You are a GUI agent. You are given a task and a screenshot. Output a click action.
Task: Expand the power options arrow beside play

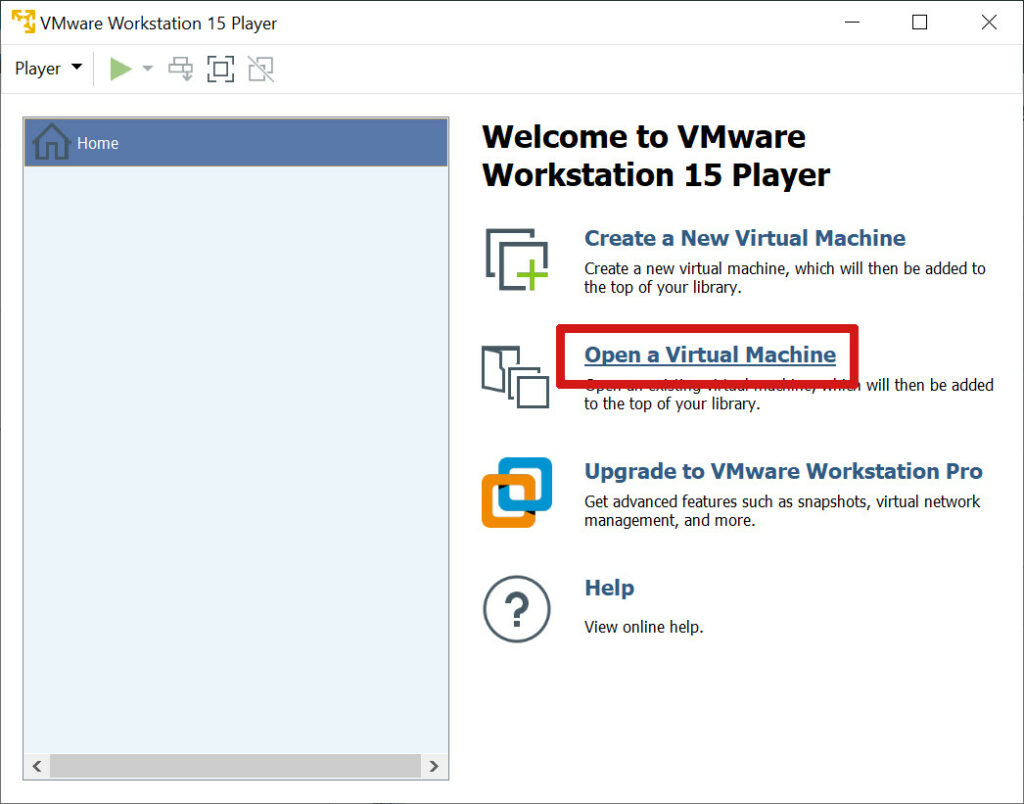pos(148,68)
